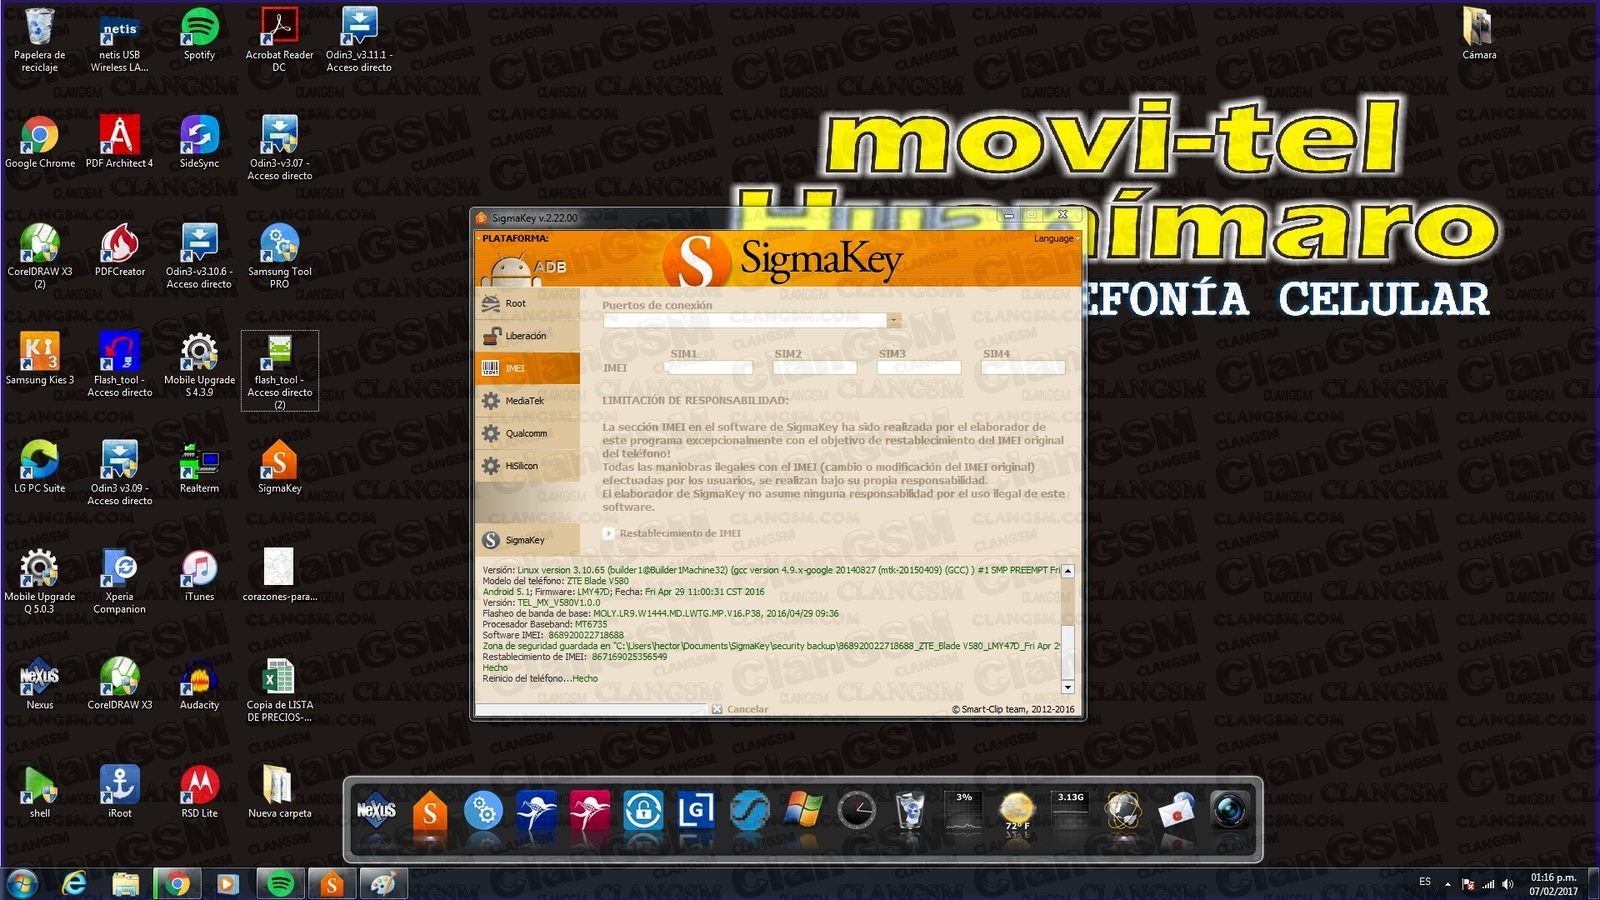Select the Samsung Tool PRO desktop icon
This screenshot has width=1600, height=900.
(x=279, y=257)
